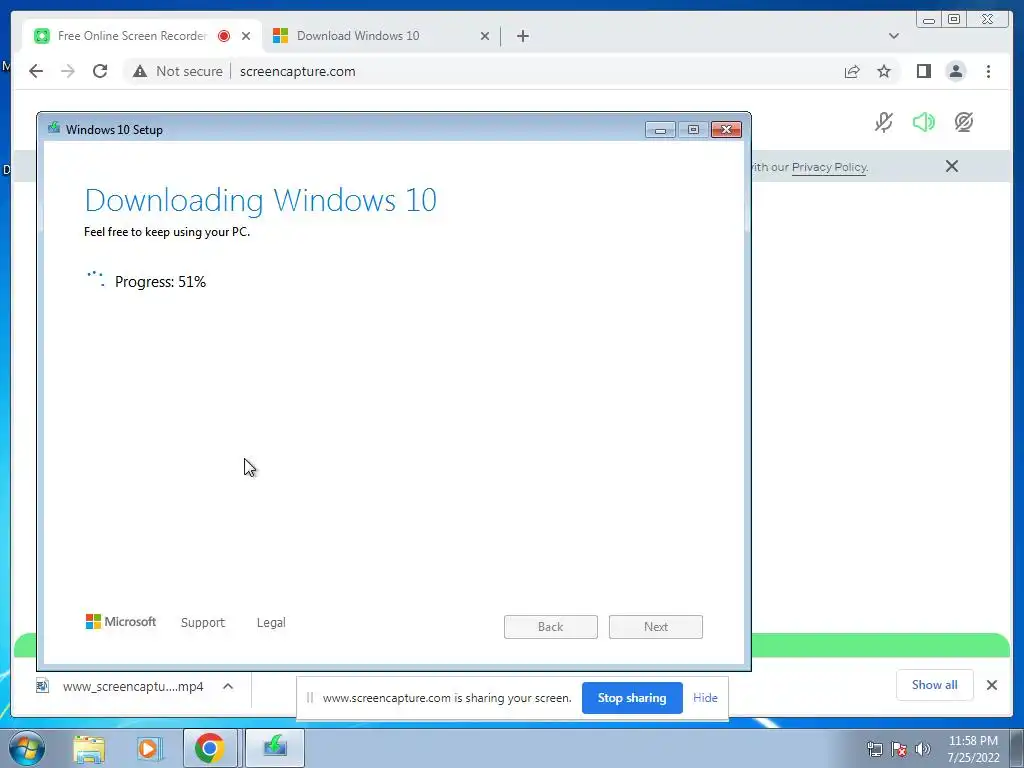Open Chrome tab search chevron

point(894,36)
